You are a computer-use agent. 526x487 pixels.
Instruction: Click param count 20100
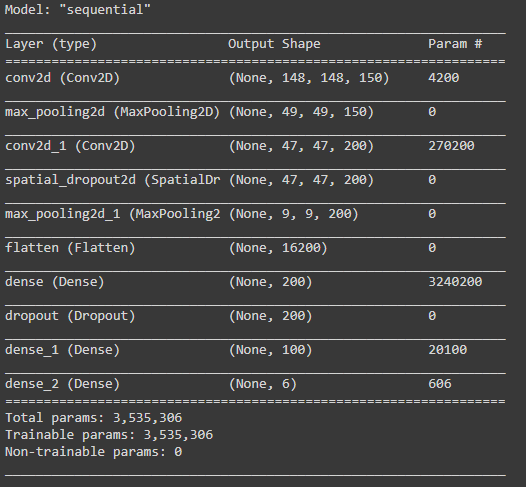[x=448, y=350]
